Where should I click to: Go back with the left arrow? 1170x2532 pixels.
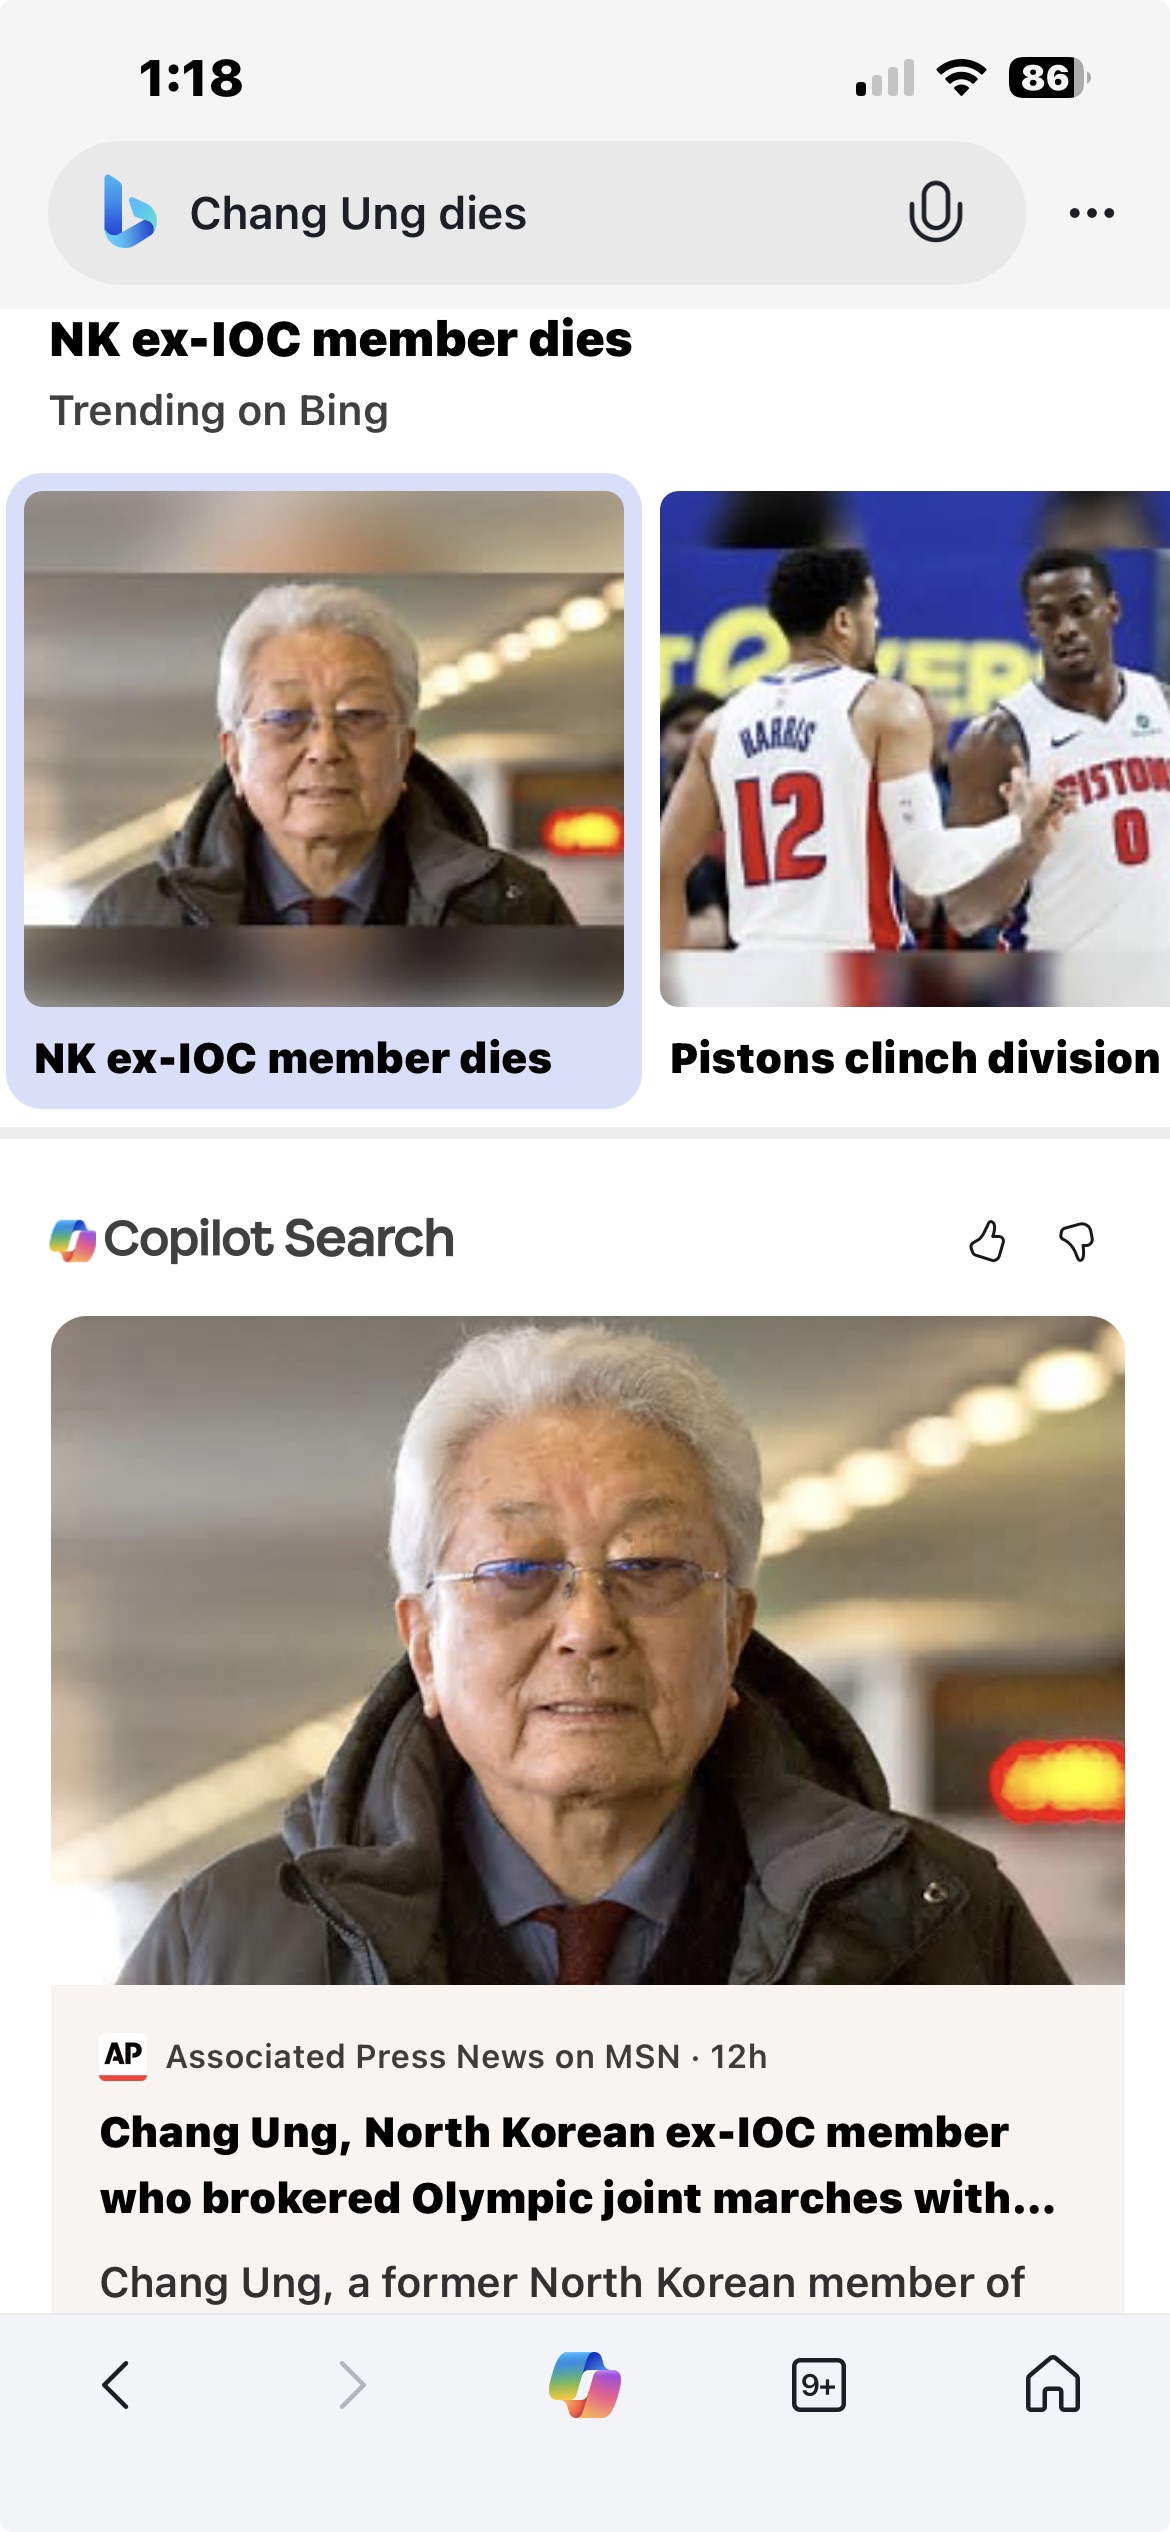pos(116,2385)
